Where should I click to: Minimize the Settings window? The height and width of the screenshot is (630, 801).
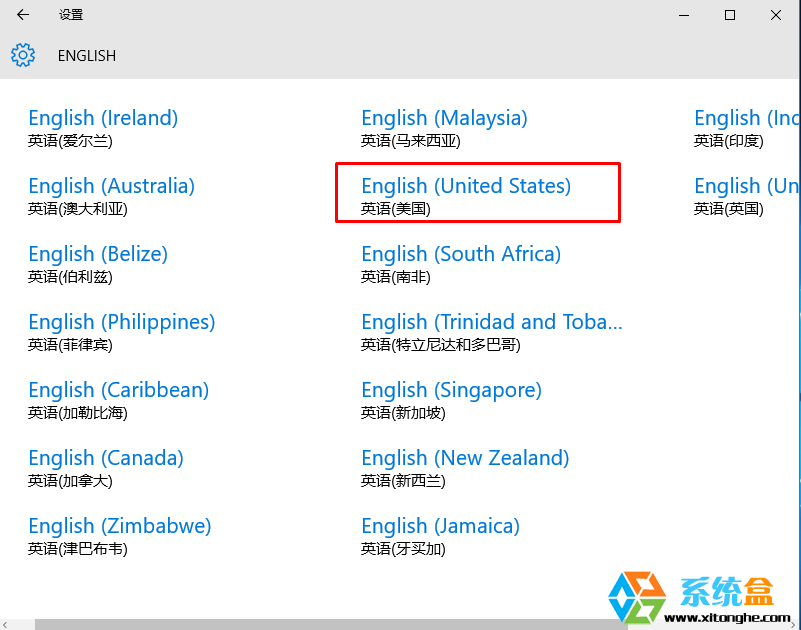point(684,15)
